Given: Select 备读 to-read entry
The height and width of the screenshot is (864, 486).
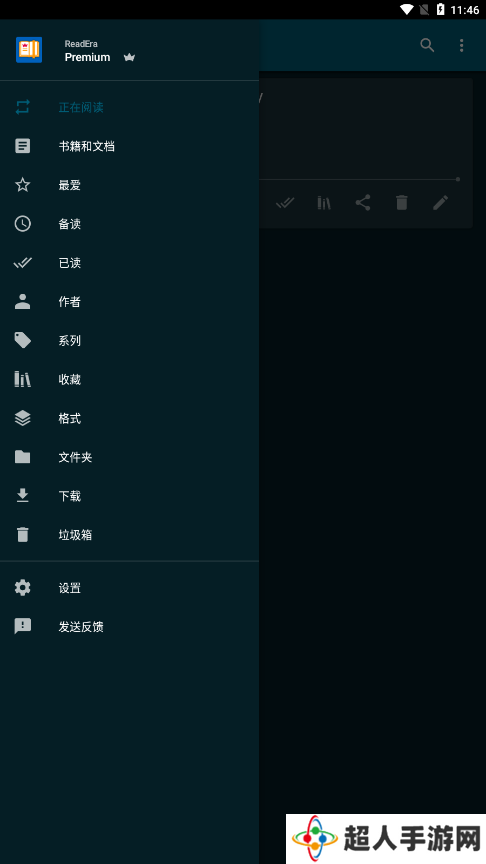Looking at the screenshot, I should tap(129, 224).
